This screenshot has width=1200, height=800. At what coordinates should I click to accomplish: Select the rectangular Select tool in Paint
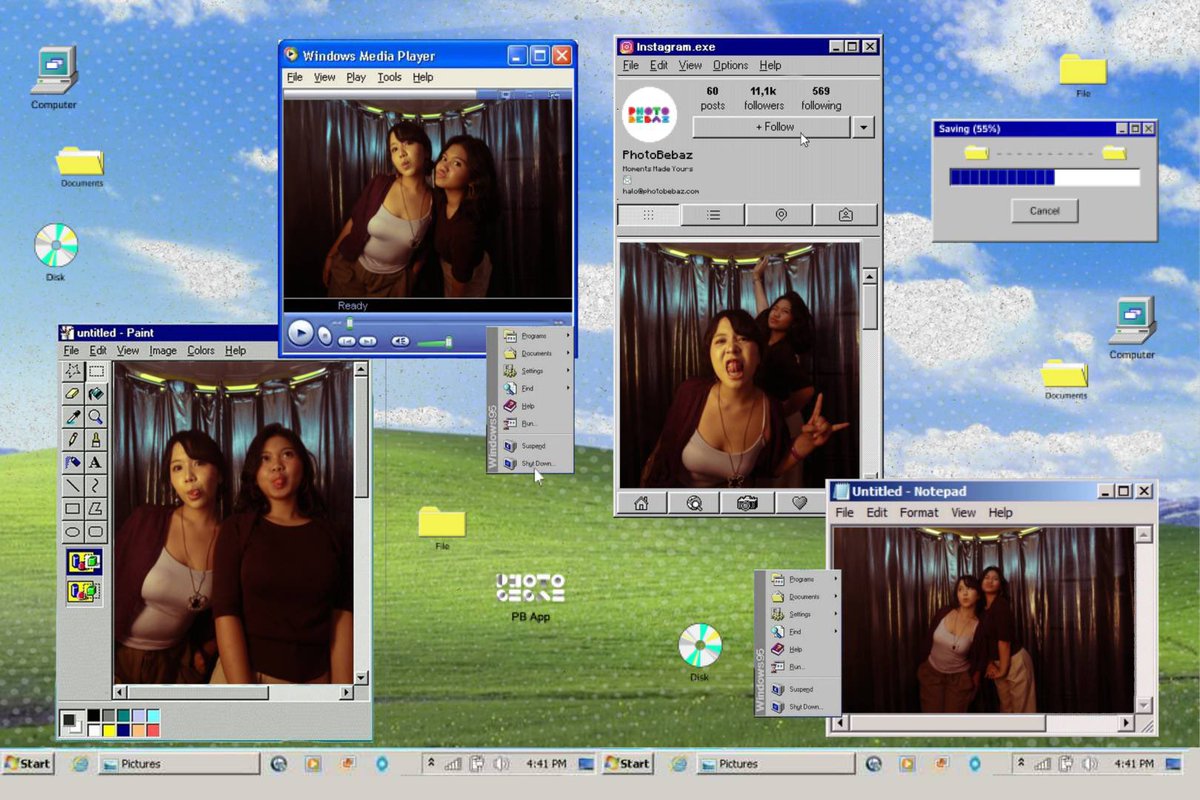coord(96,372)
